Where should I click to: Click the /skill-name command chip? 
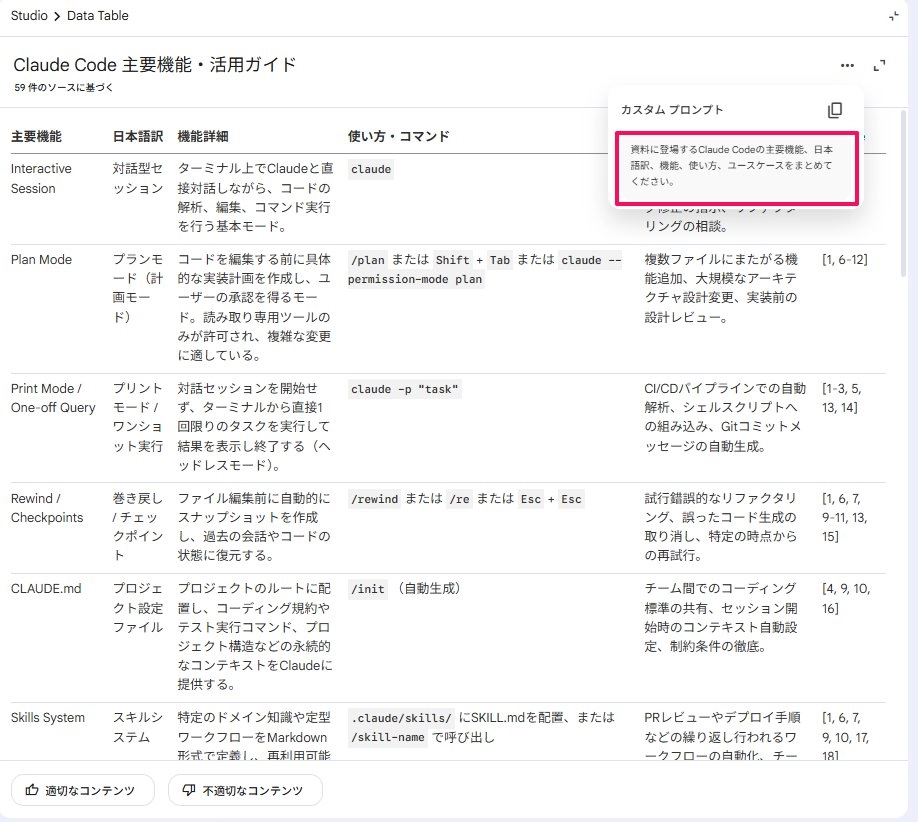point(388,737)
